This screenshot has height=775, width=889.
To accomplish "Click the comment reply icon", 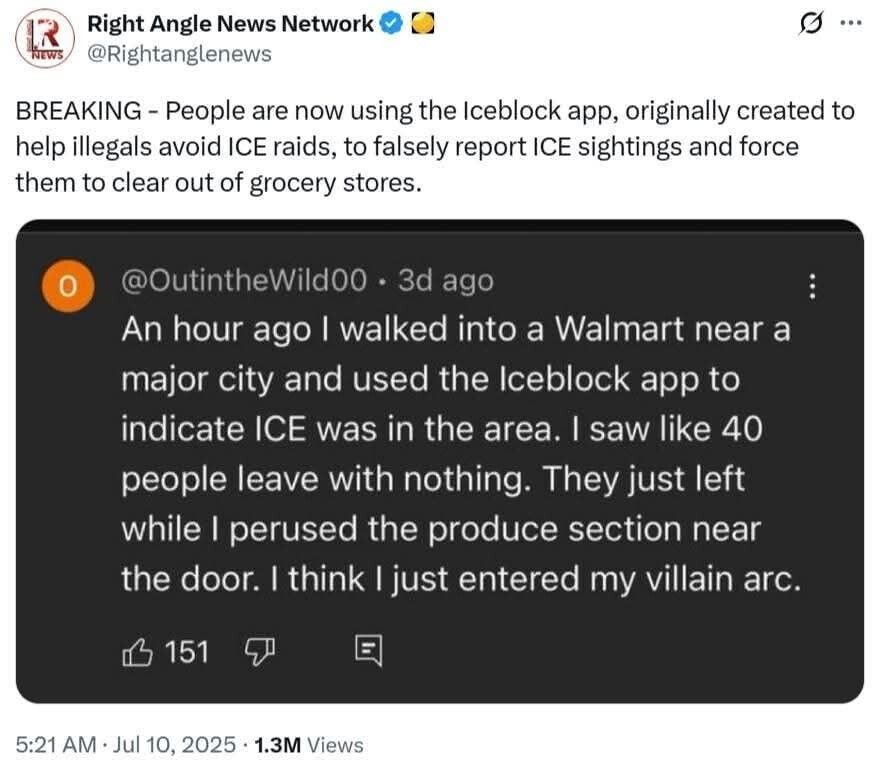I will 367,653.
